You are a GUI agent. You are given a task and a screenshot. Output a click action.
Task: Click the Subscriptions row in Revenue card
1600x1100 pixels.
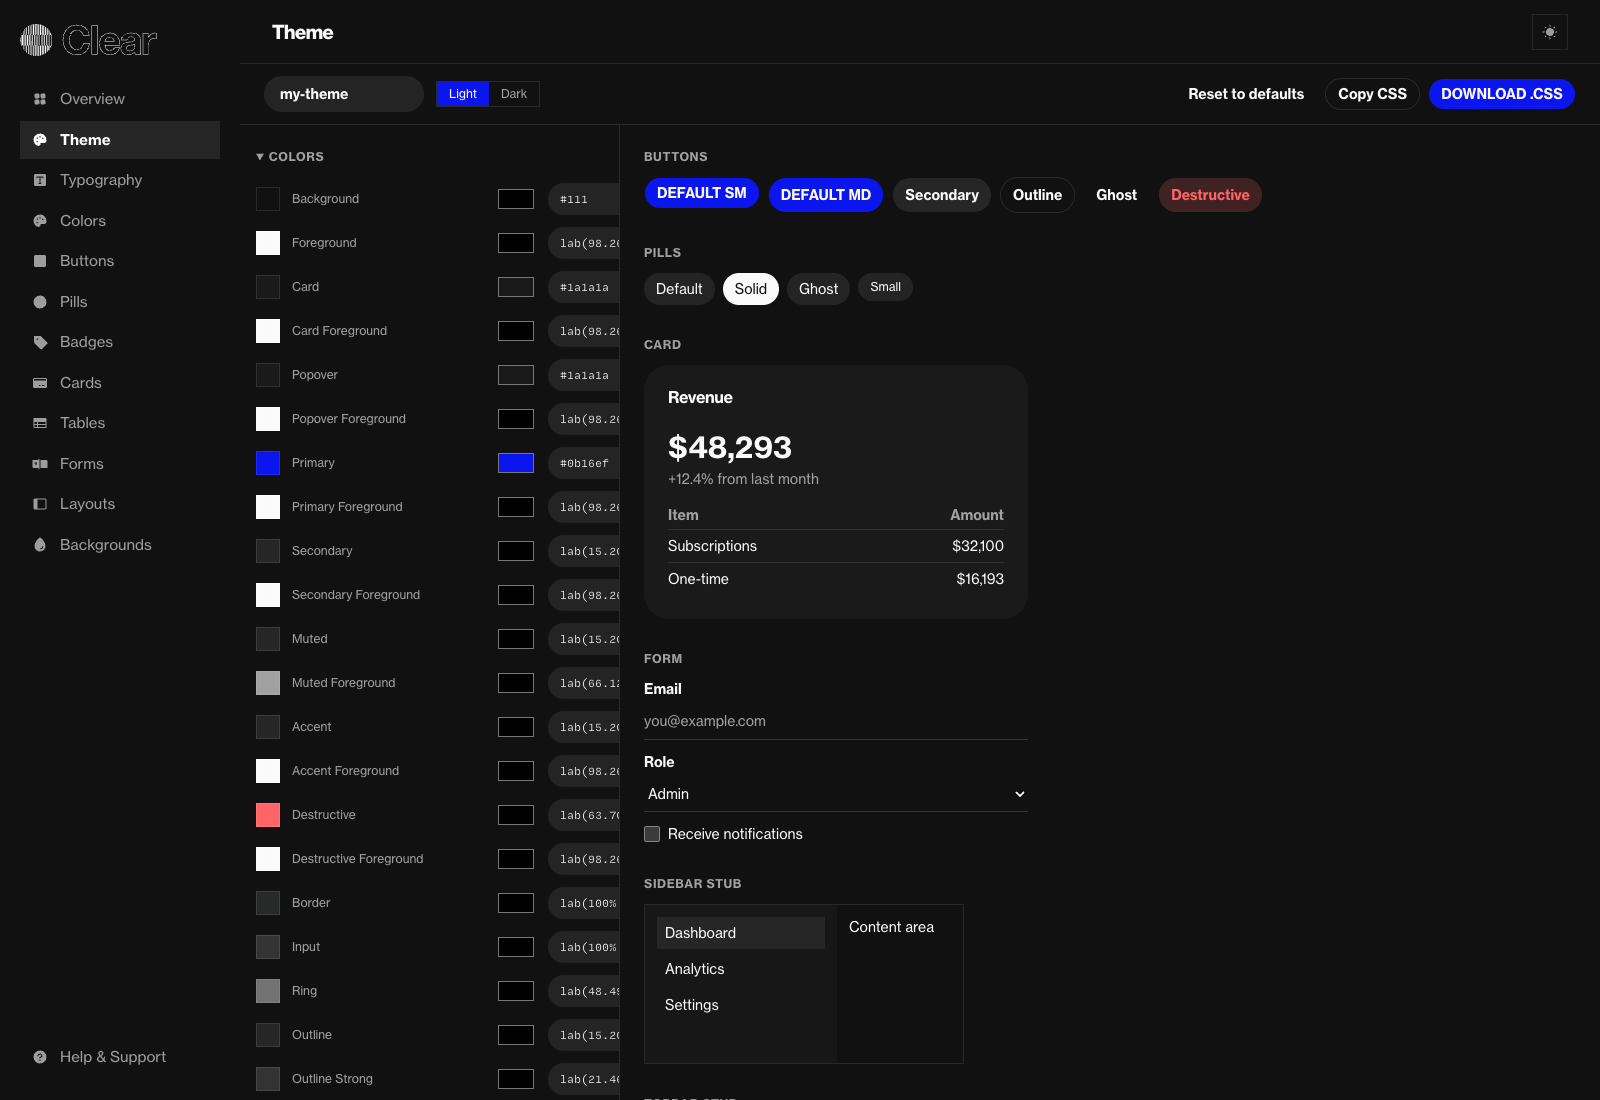tap(836, 546)
